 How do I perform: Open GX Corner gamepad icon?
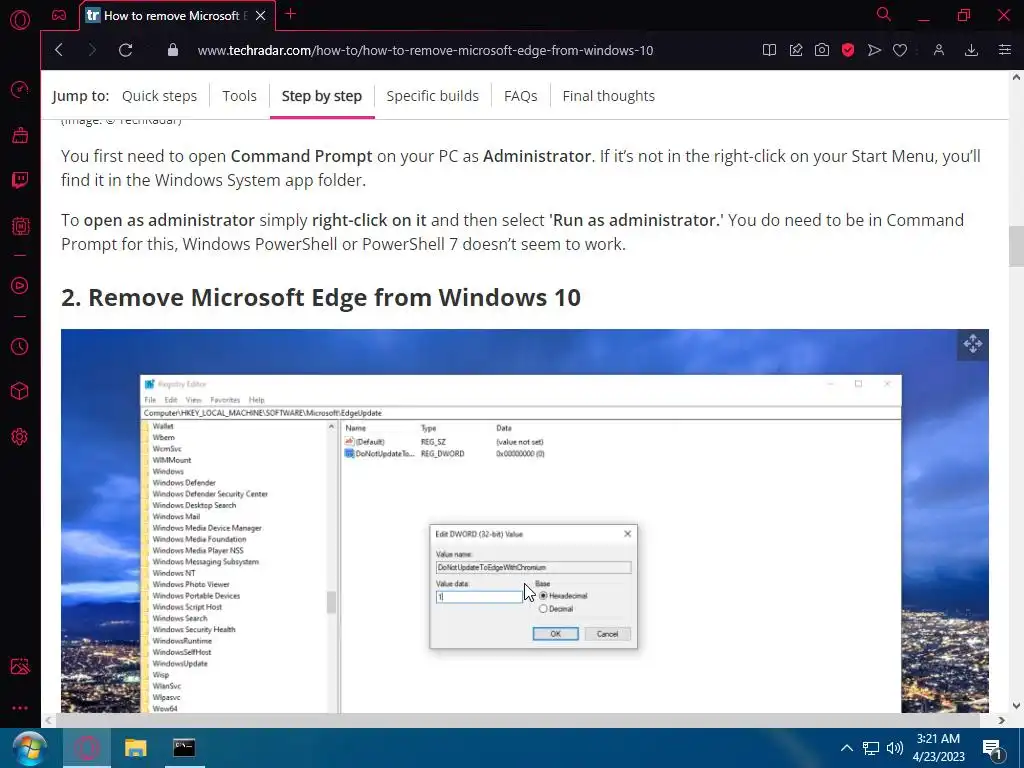[x=59, y=15]
